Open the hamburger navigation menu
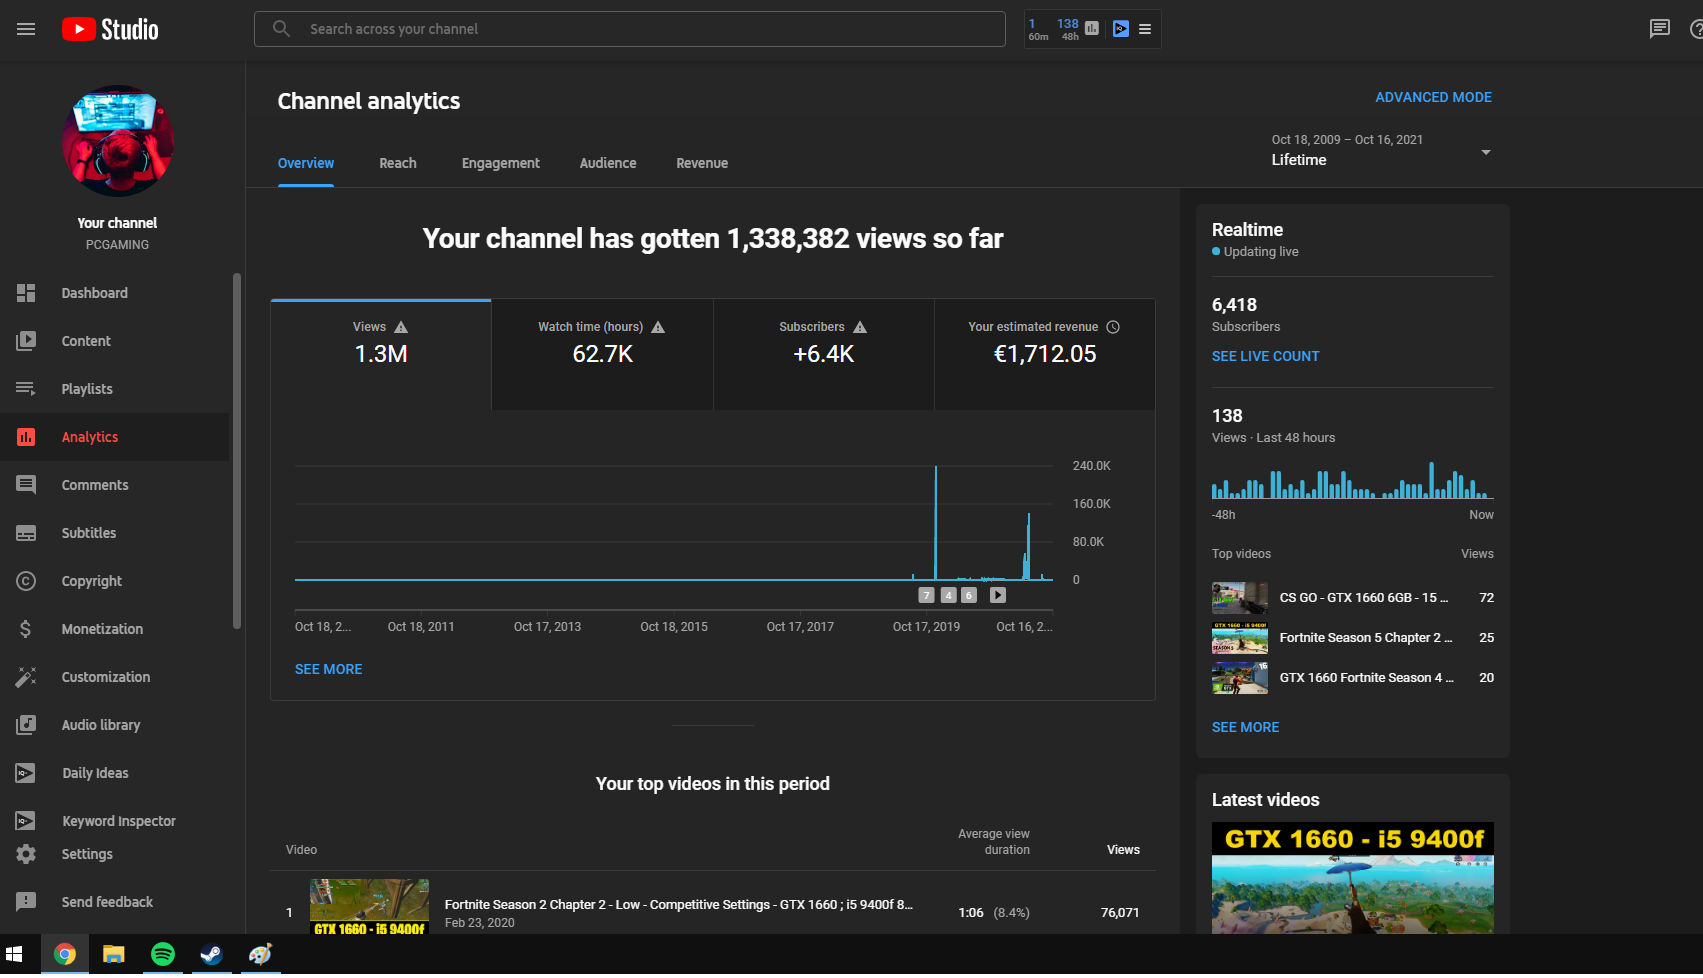Screen dimensions: 1703x978 tap(26, 29)
